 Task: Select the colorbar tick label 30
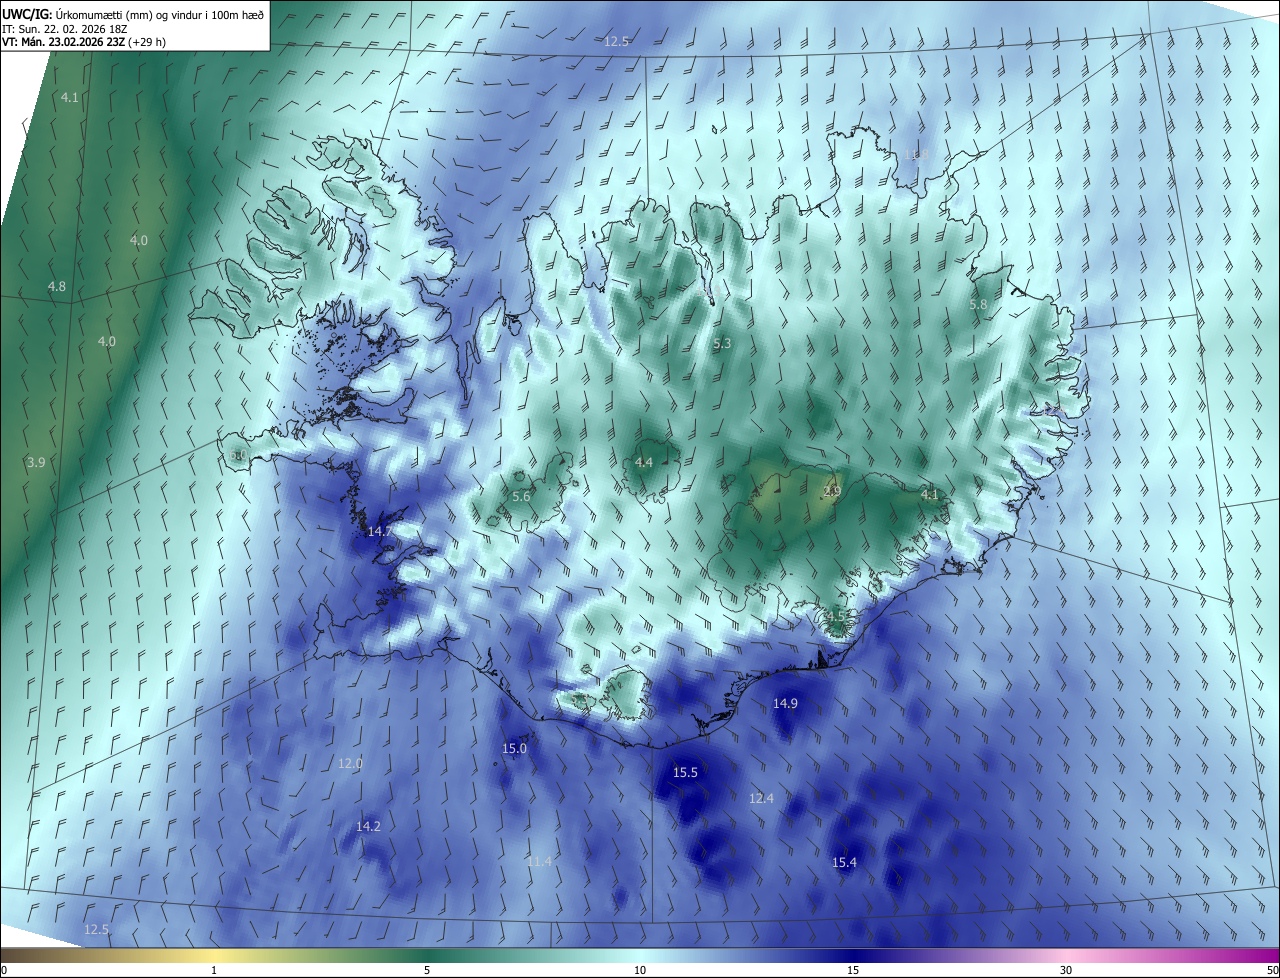(1066, 970)
